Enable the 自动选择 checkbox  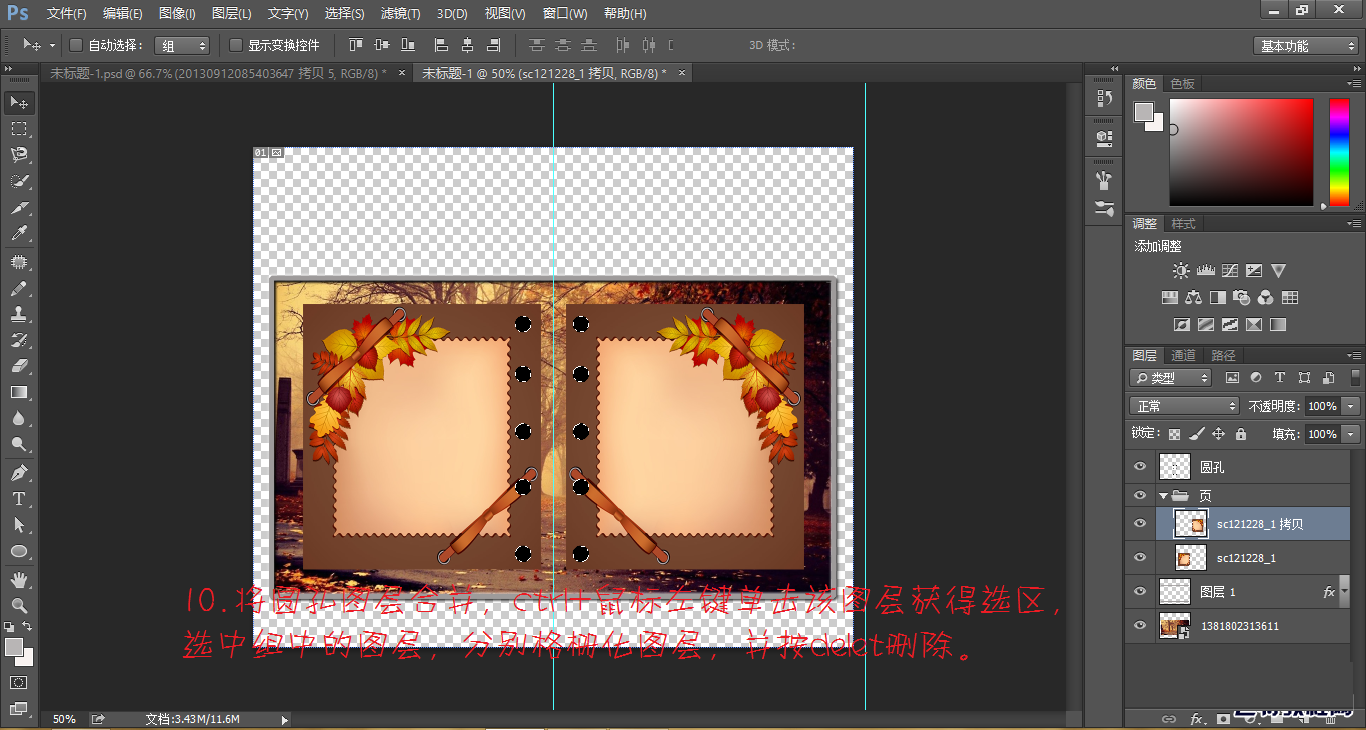click(x=76, y=45)
